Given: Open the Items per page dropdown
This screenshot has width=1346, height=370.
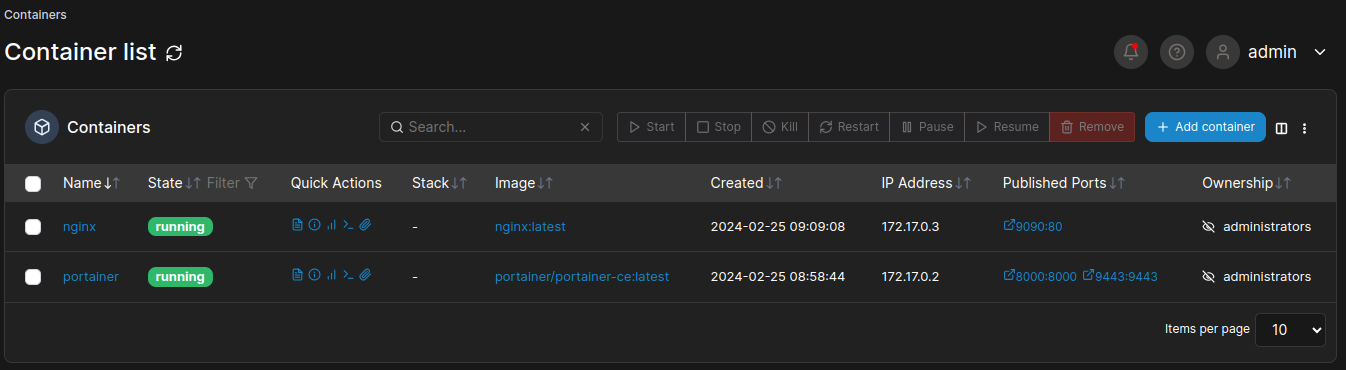Looking at the screenshot, I should pyautogui.click(x=1290, y=329).
